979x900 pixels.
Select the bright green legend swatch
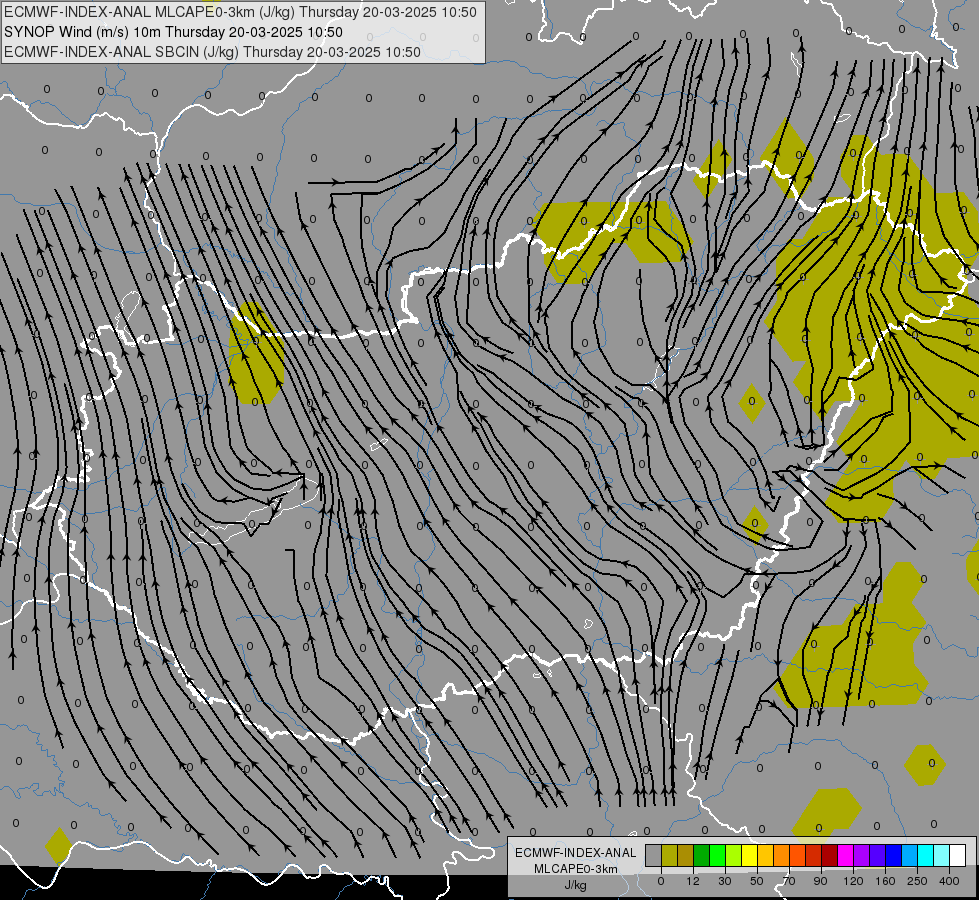pyautogui.click(x=717, y=855)
